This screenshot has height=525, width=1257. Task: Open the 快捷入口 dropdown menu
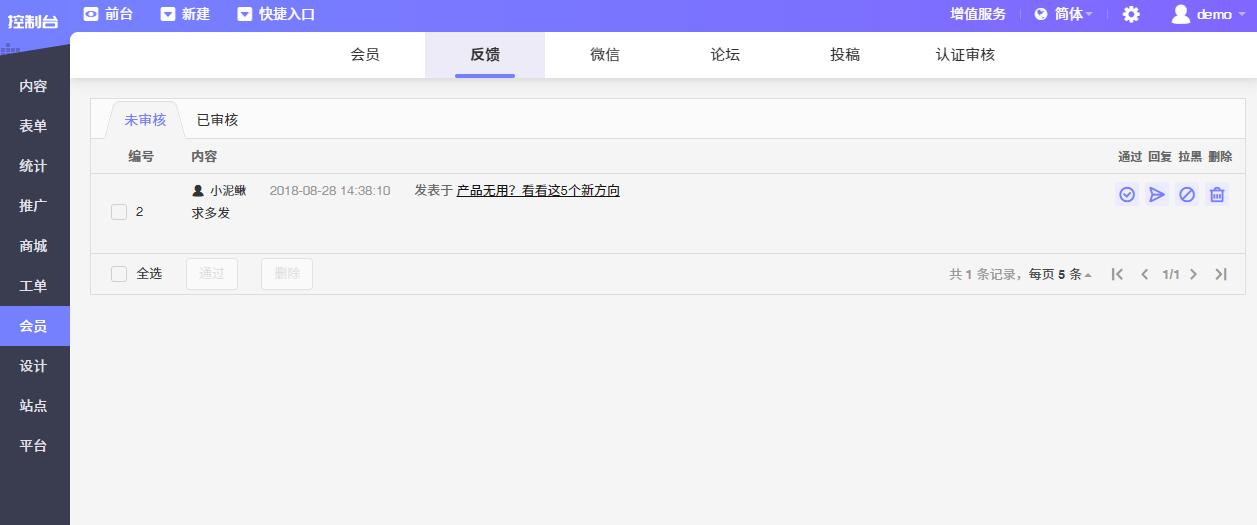pyautogui.click(x=276, y=14)
